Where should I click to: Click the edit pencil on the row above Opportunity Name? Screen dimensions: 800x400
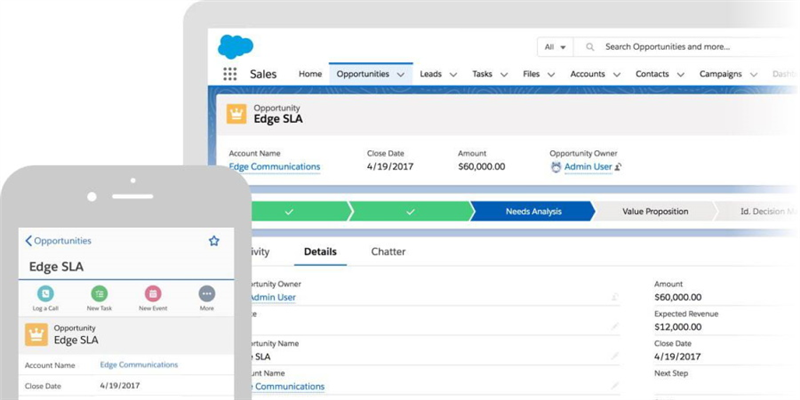[x=615, y=326]
